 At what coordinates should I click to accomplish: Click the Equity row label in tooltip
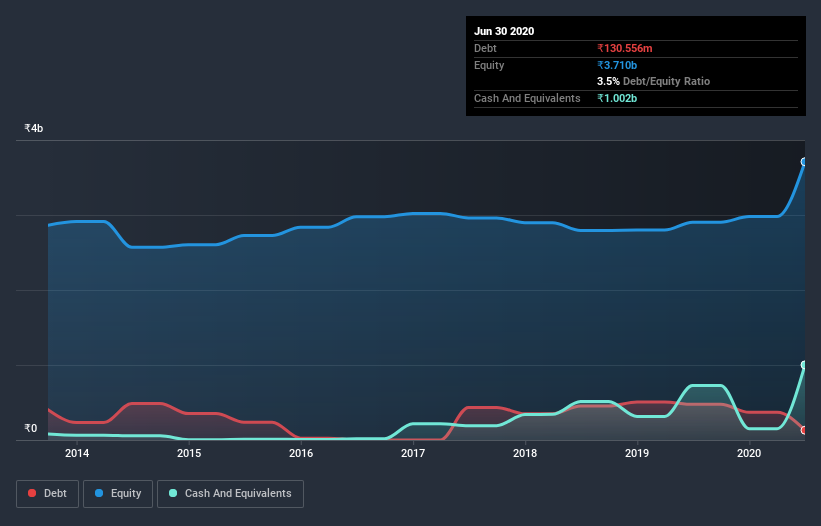tap(489, 65)
